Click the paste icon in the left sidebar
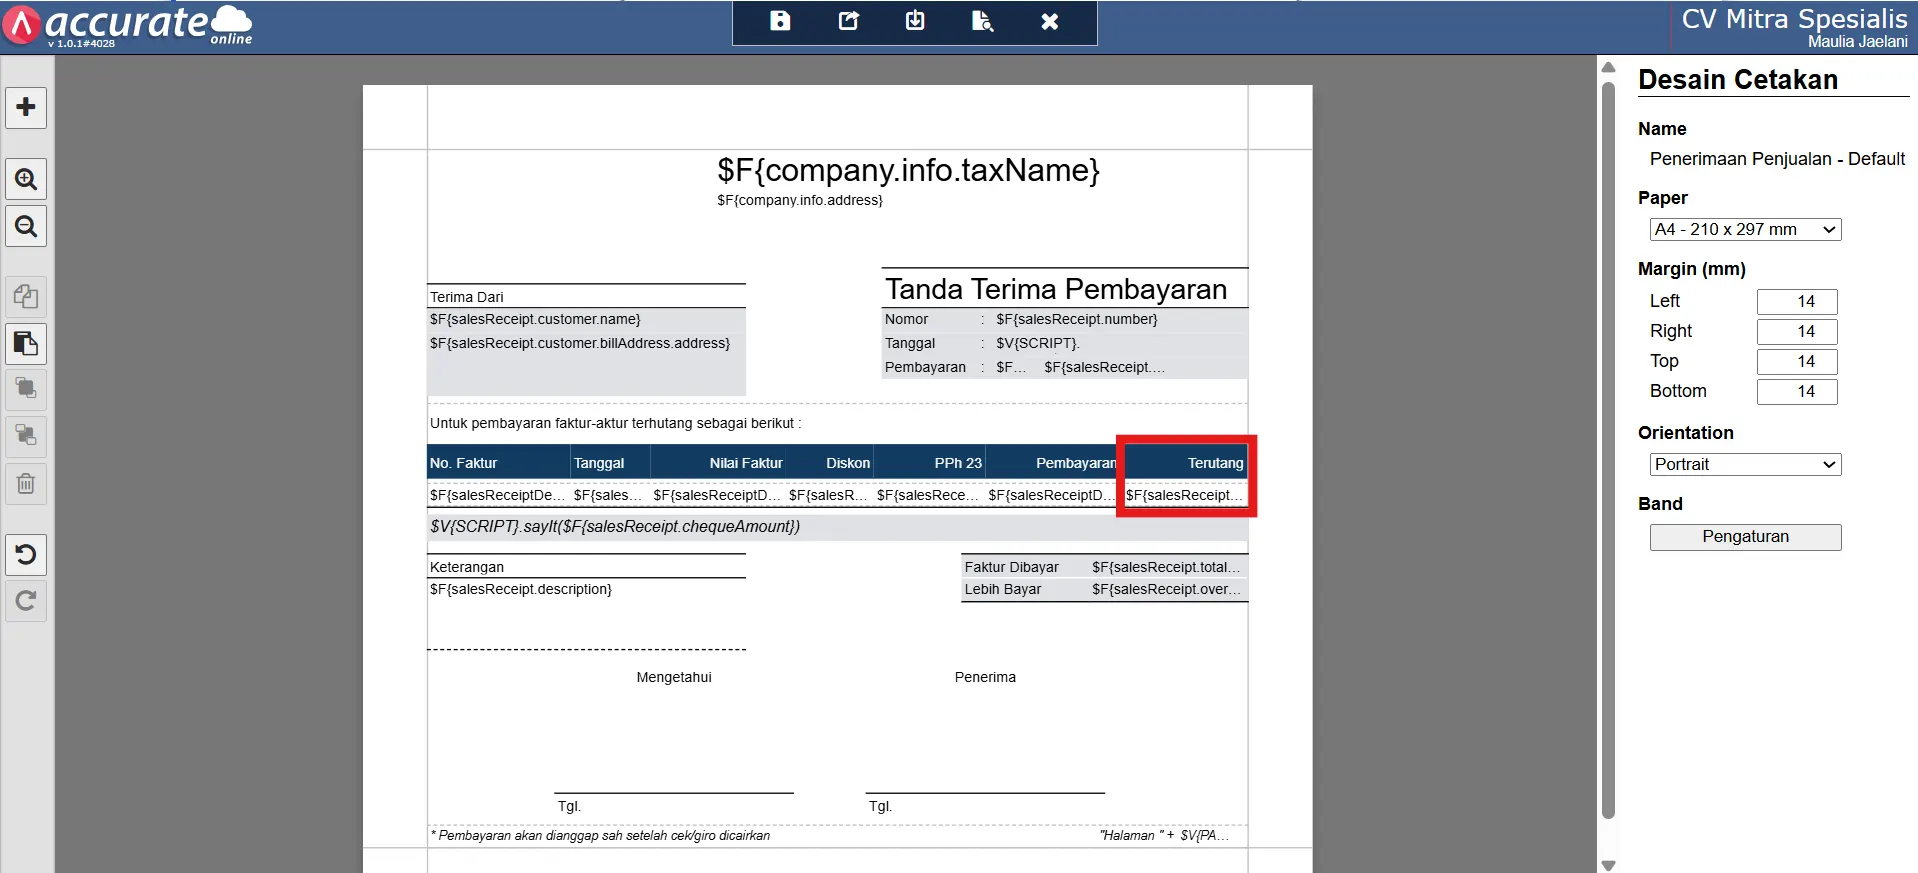 coord(26,344)
